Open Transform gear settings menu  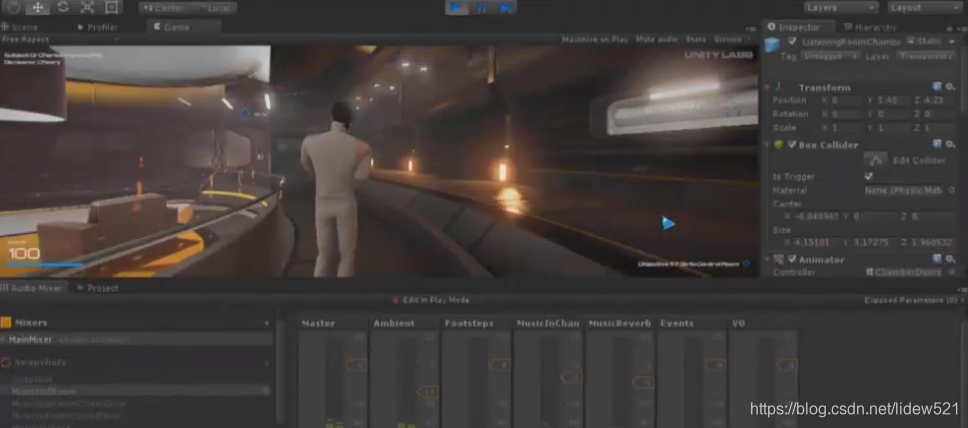point(951,87)
